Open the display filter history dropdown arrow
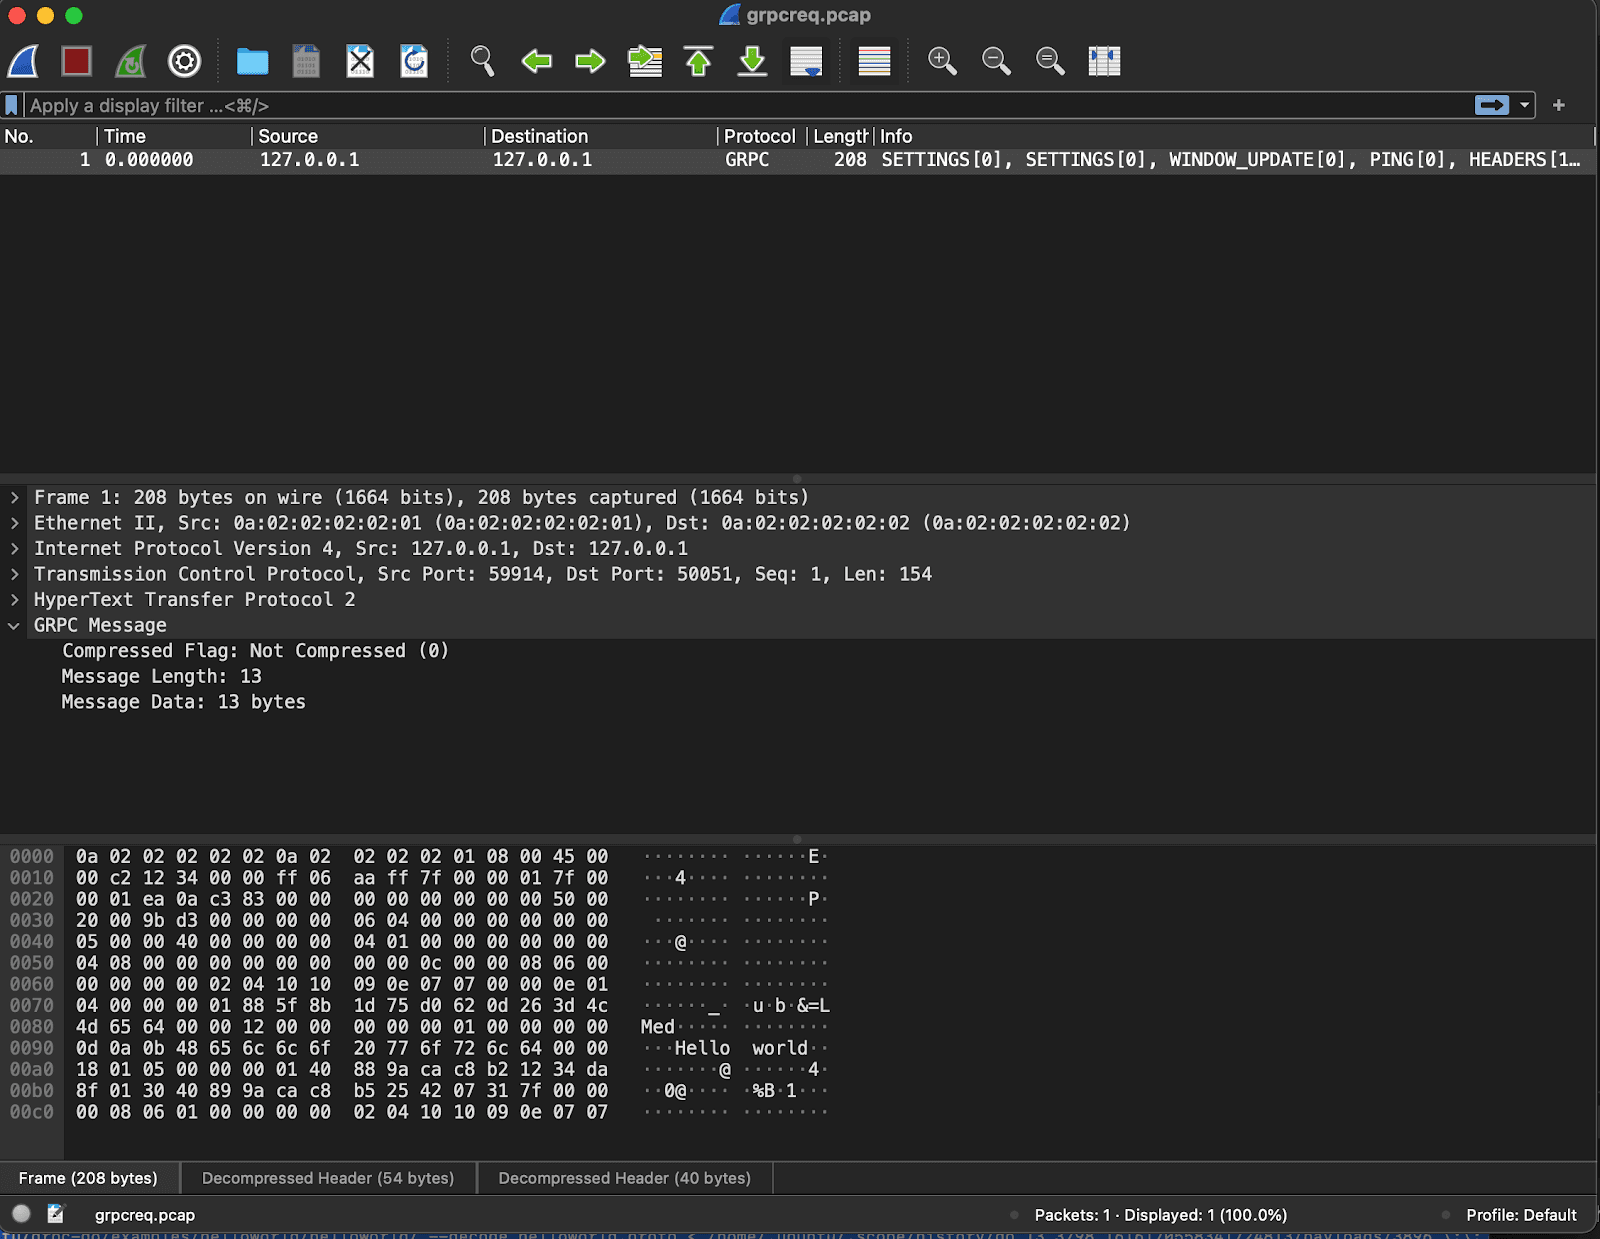The image size is (1600, 1239). 1525,105
